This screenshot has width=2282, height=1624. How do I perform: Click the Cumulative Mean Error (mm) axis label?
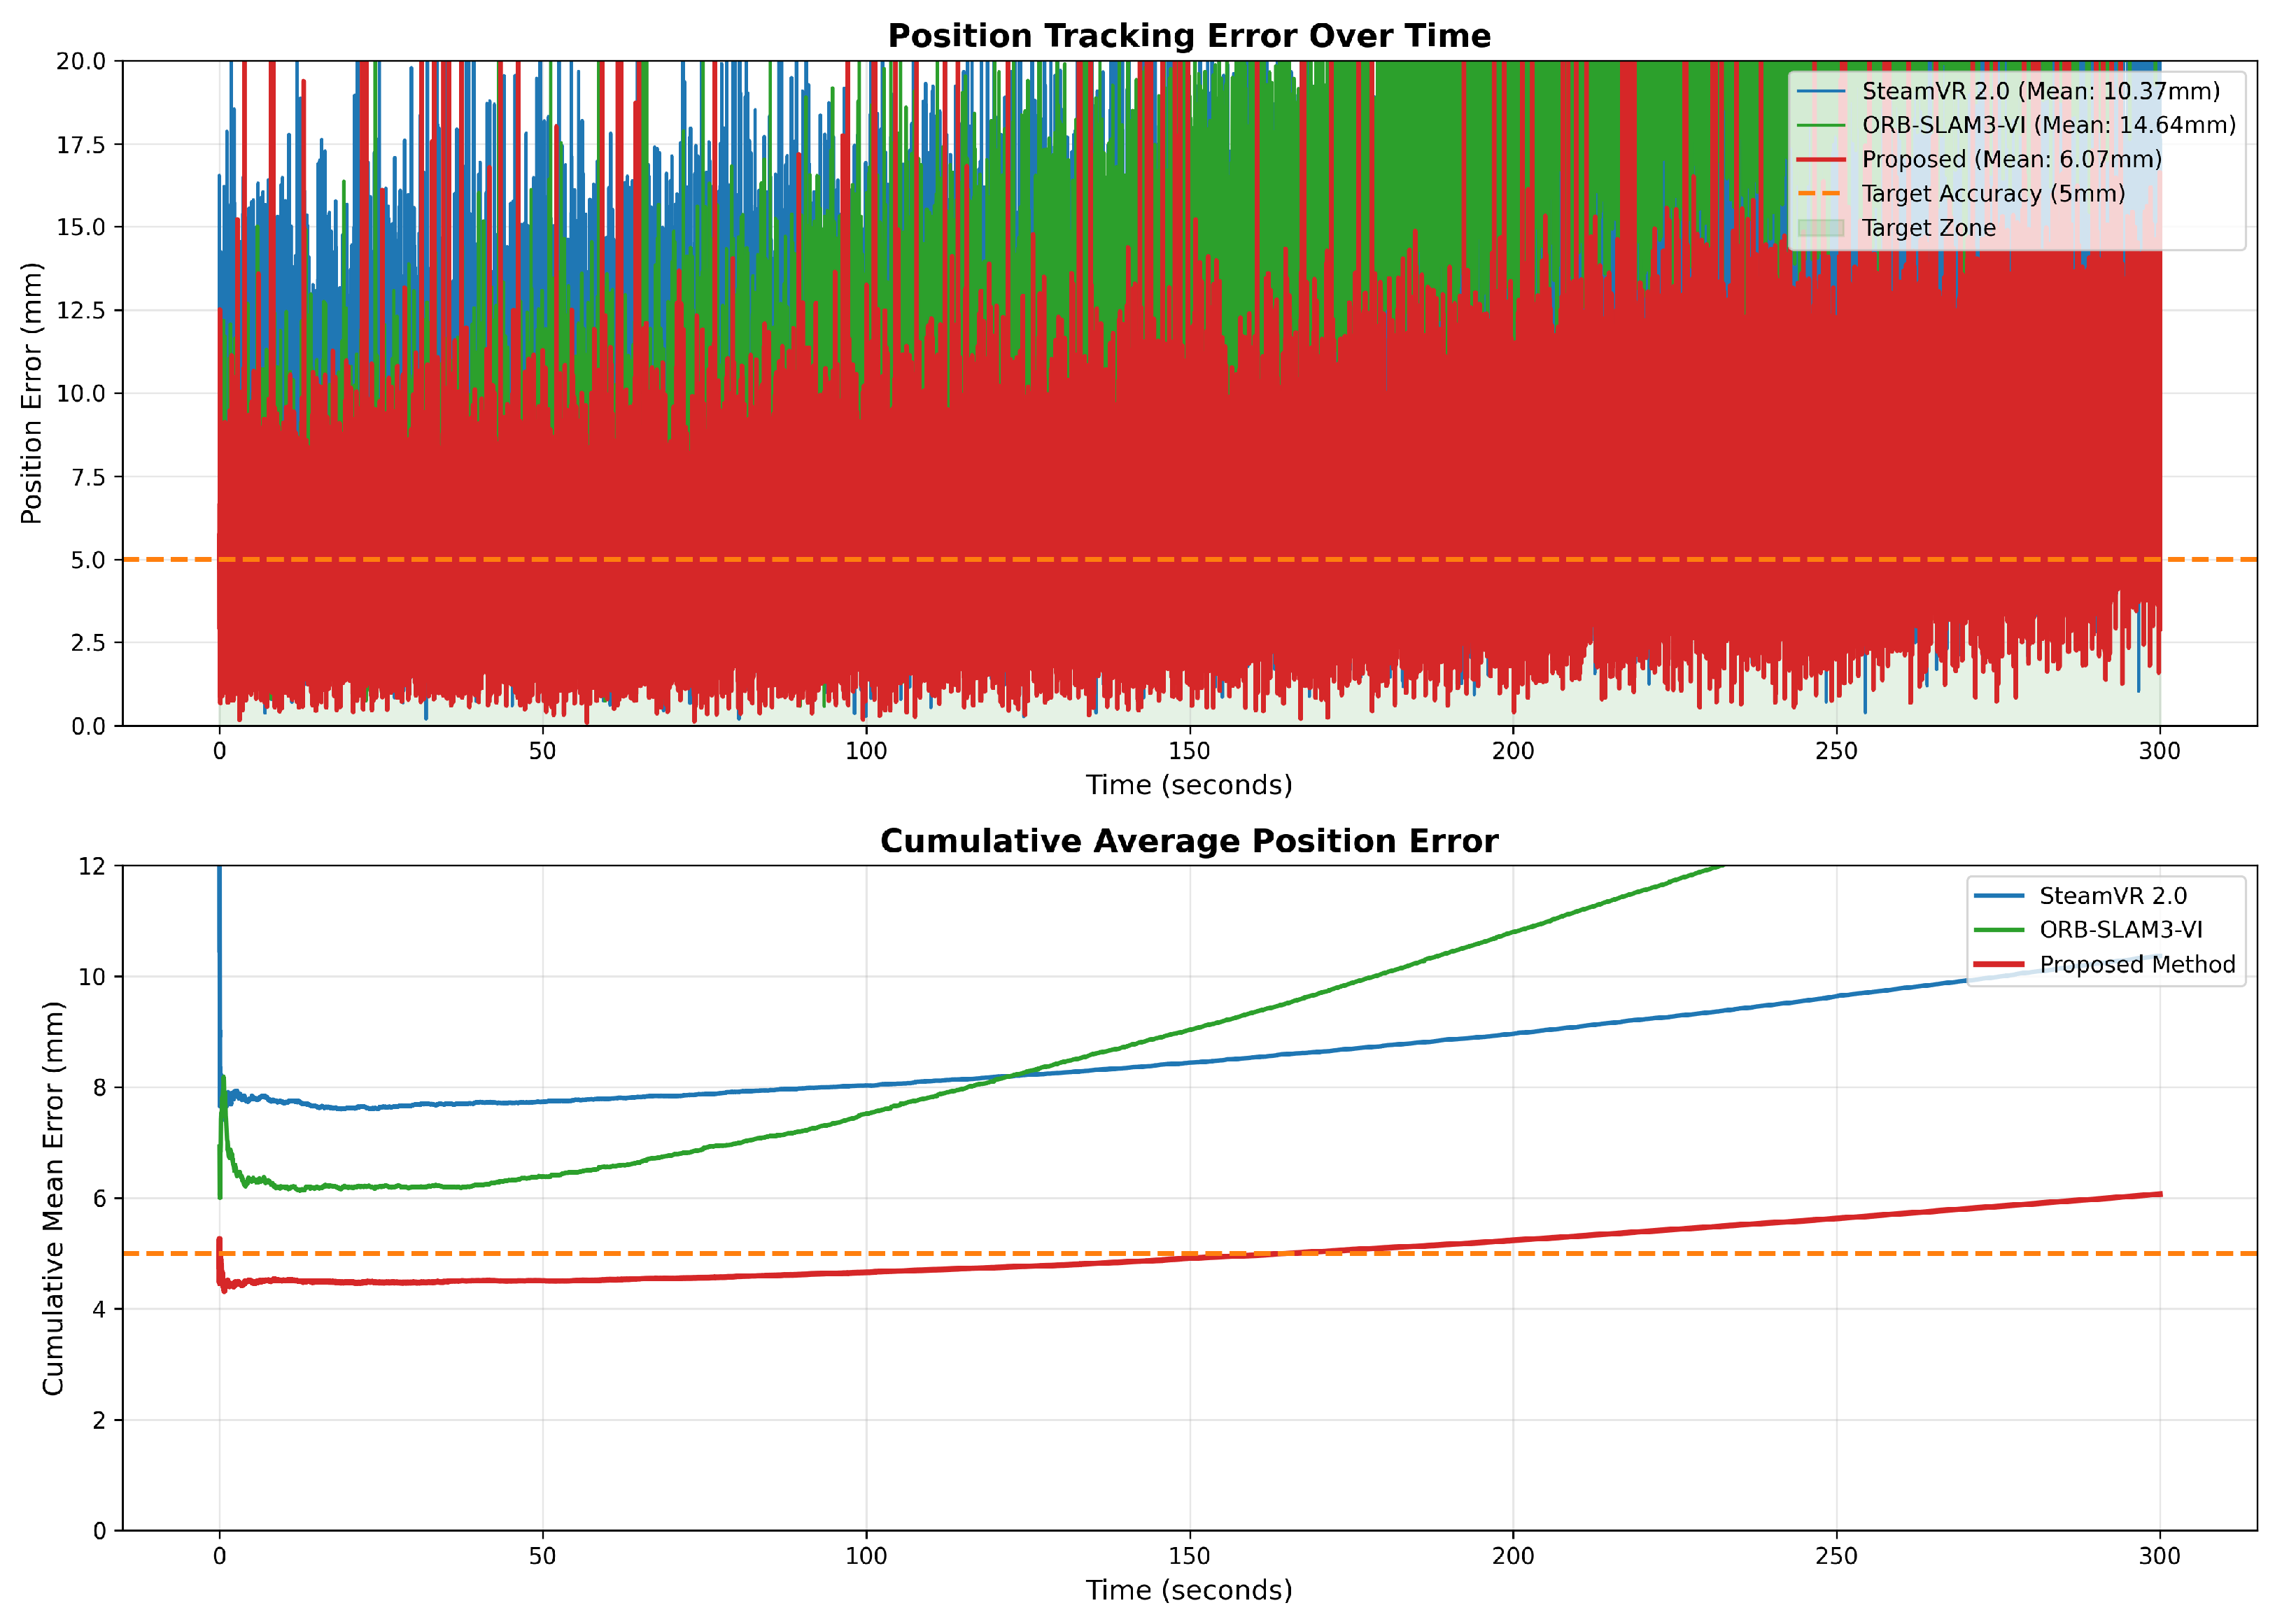53,1198
